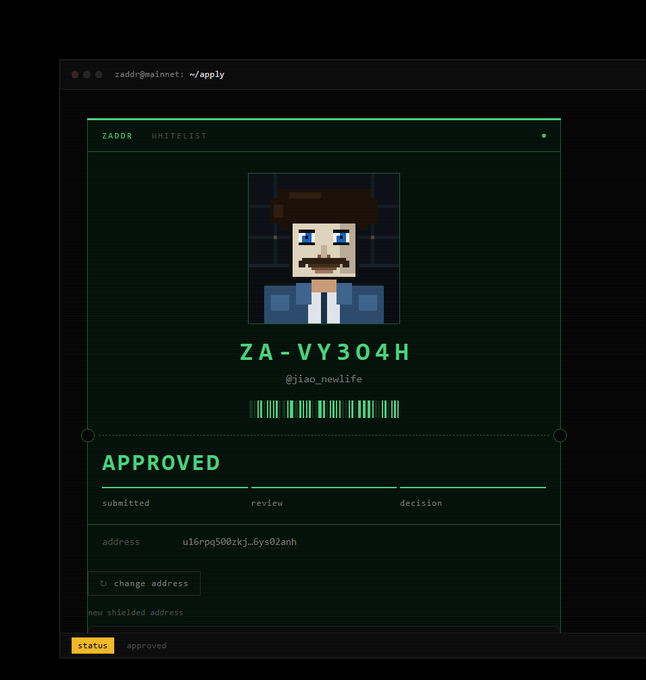Screen dimensions: 646x680
Task: Switch to the WHITELIST tab
Action: coord(179,136)
